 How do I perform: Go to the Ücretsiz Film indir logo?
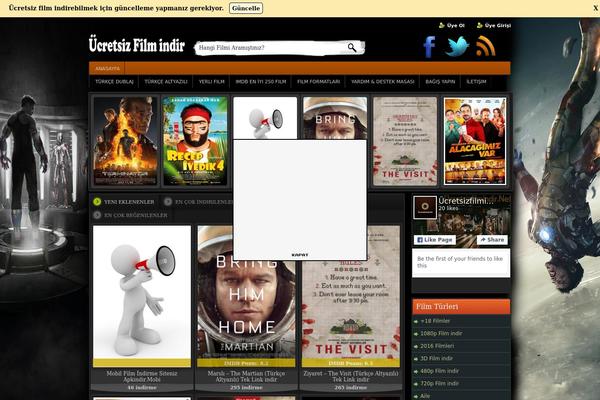click(137, 45)
